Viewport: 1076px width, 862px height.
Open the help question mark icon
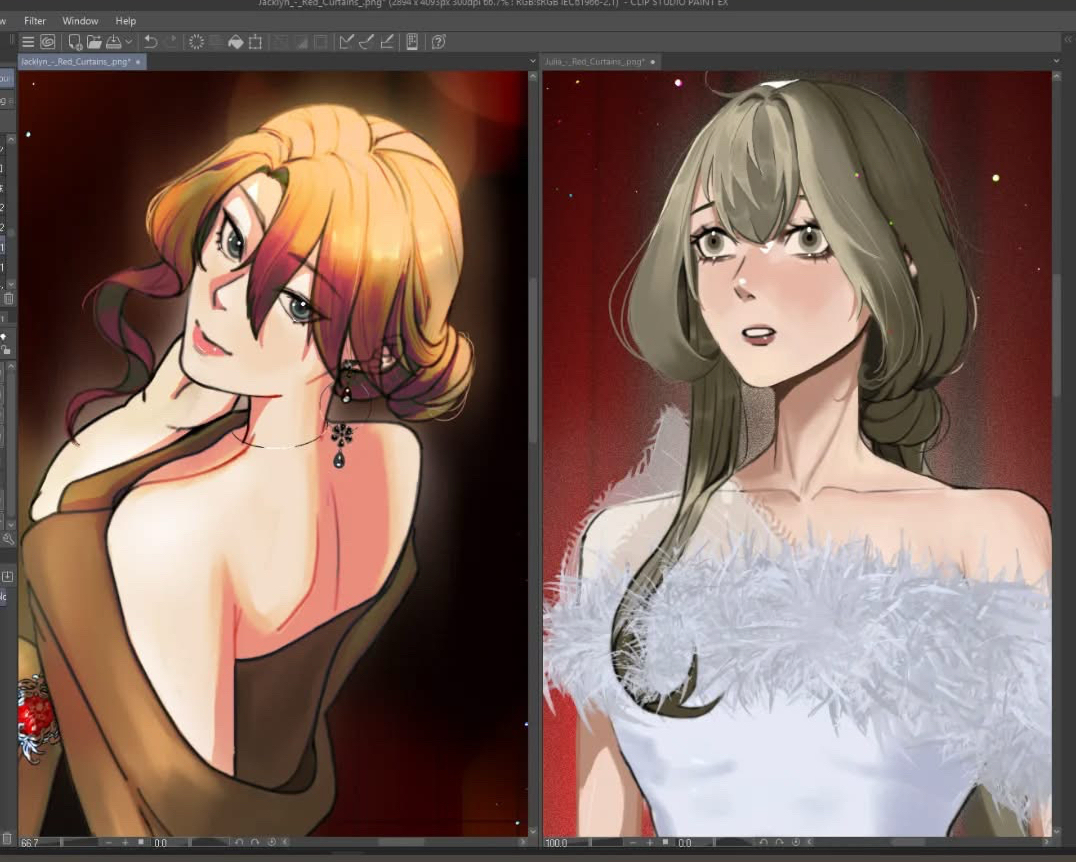tap(438, 42)
